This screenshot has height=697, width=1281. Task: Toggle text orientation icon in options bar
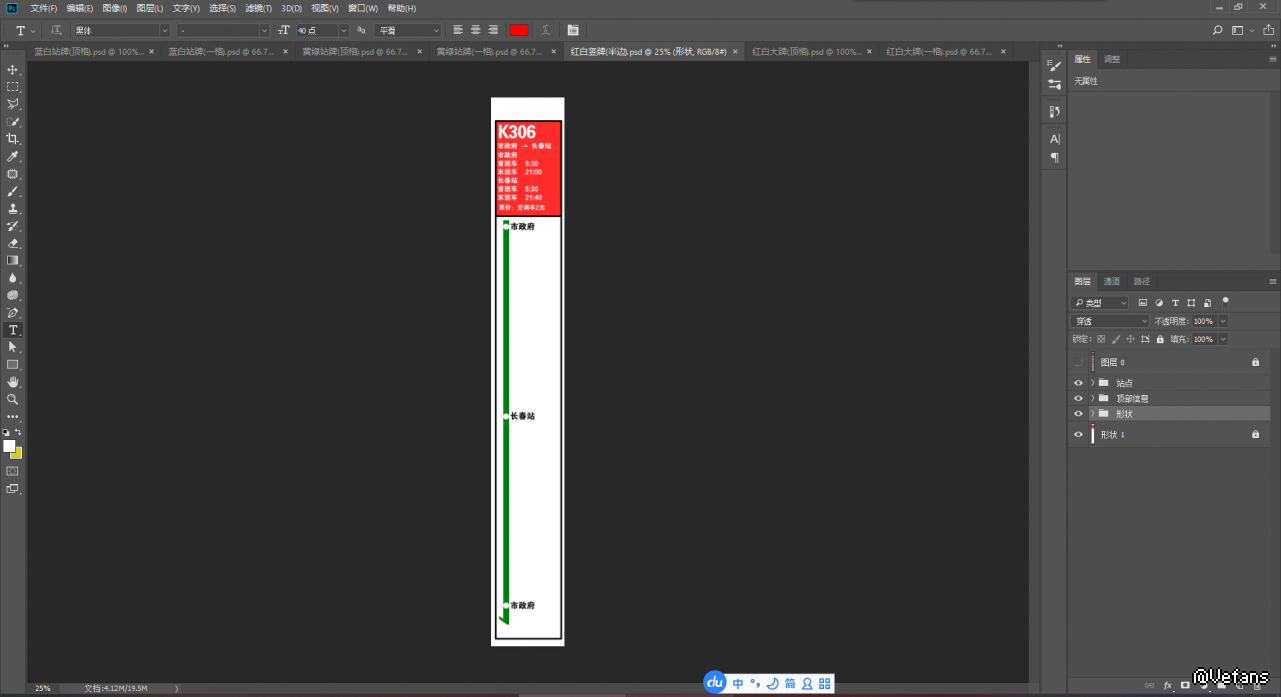point(56,31)
